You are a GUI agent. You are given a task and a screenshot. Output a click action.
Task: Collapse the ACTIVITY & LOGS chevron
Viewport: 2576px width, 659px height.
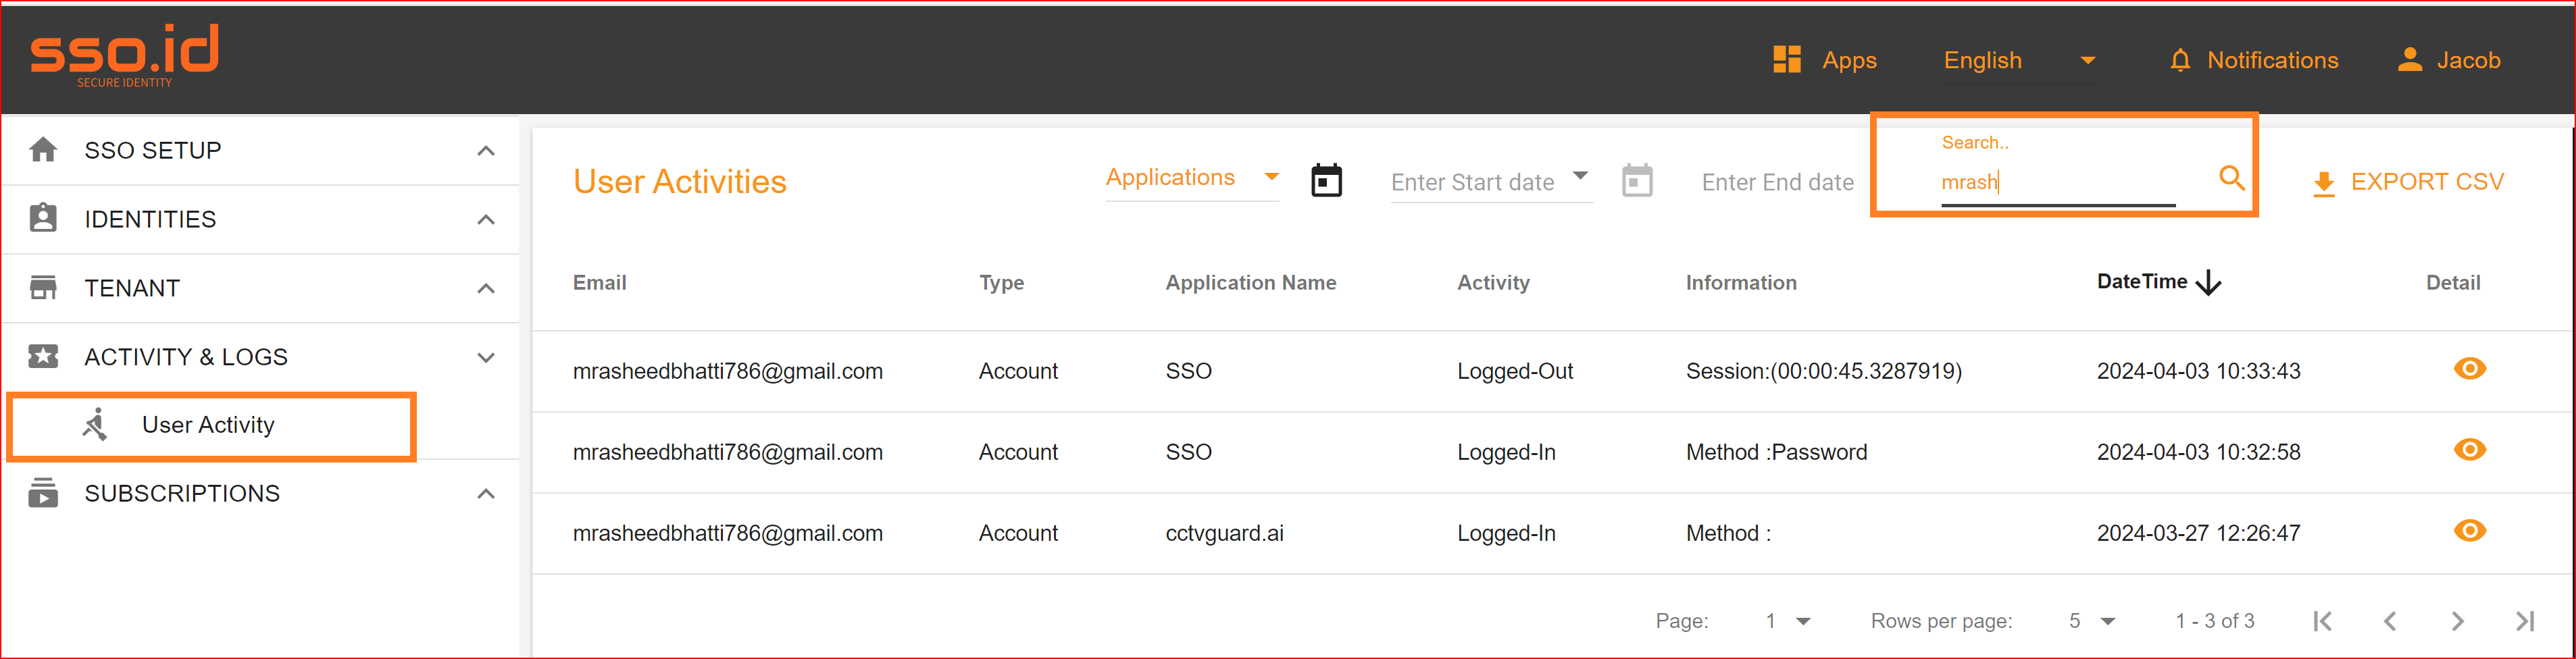click(486, 357)
